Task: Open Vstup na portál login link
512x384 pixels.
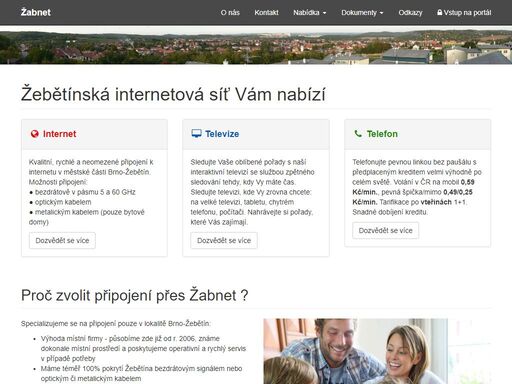Action: click(464, 13)
